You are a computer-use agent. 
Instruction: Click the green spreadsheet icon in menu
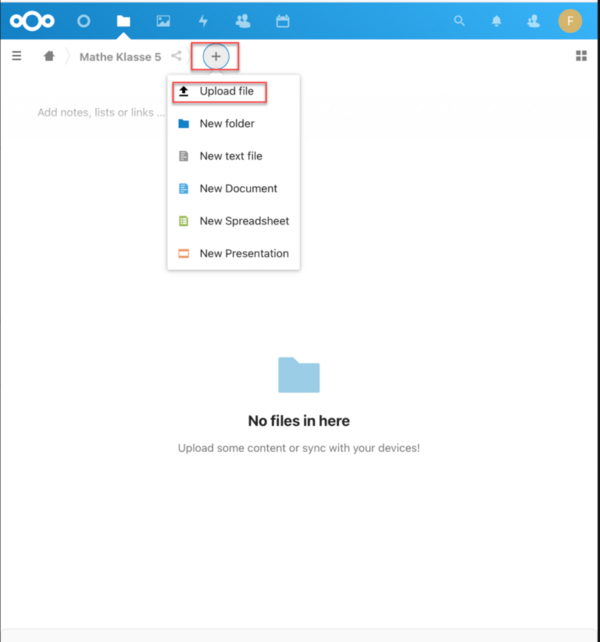pos(183,221)
